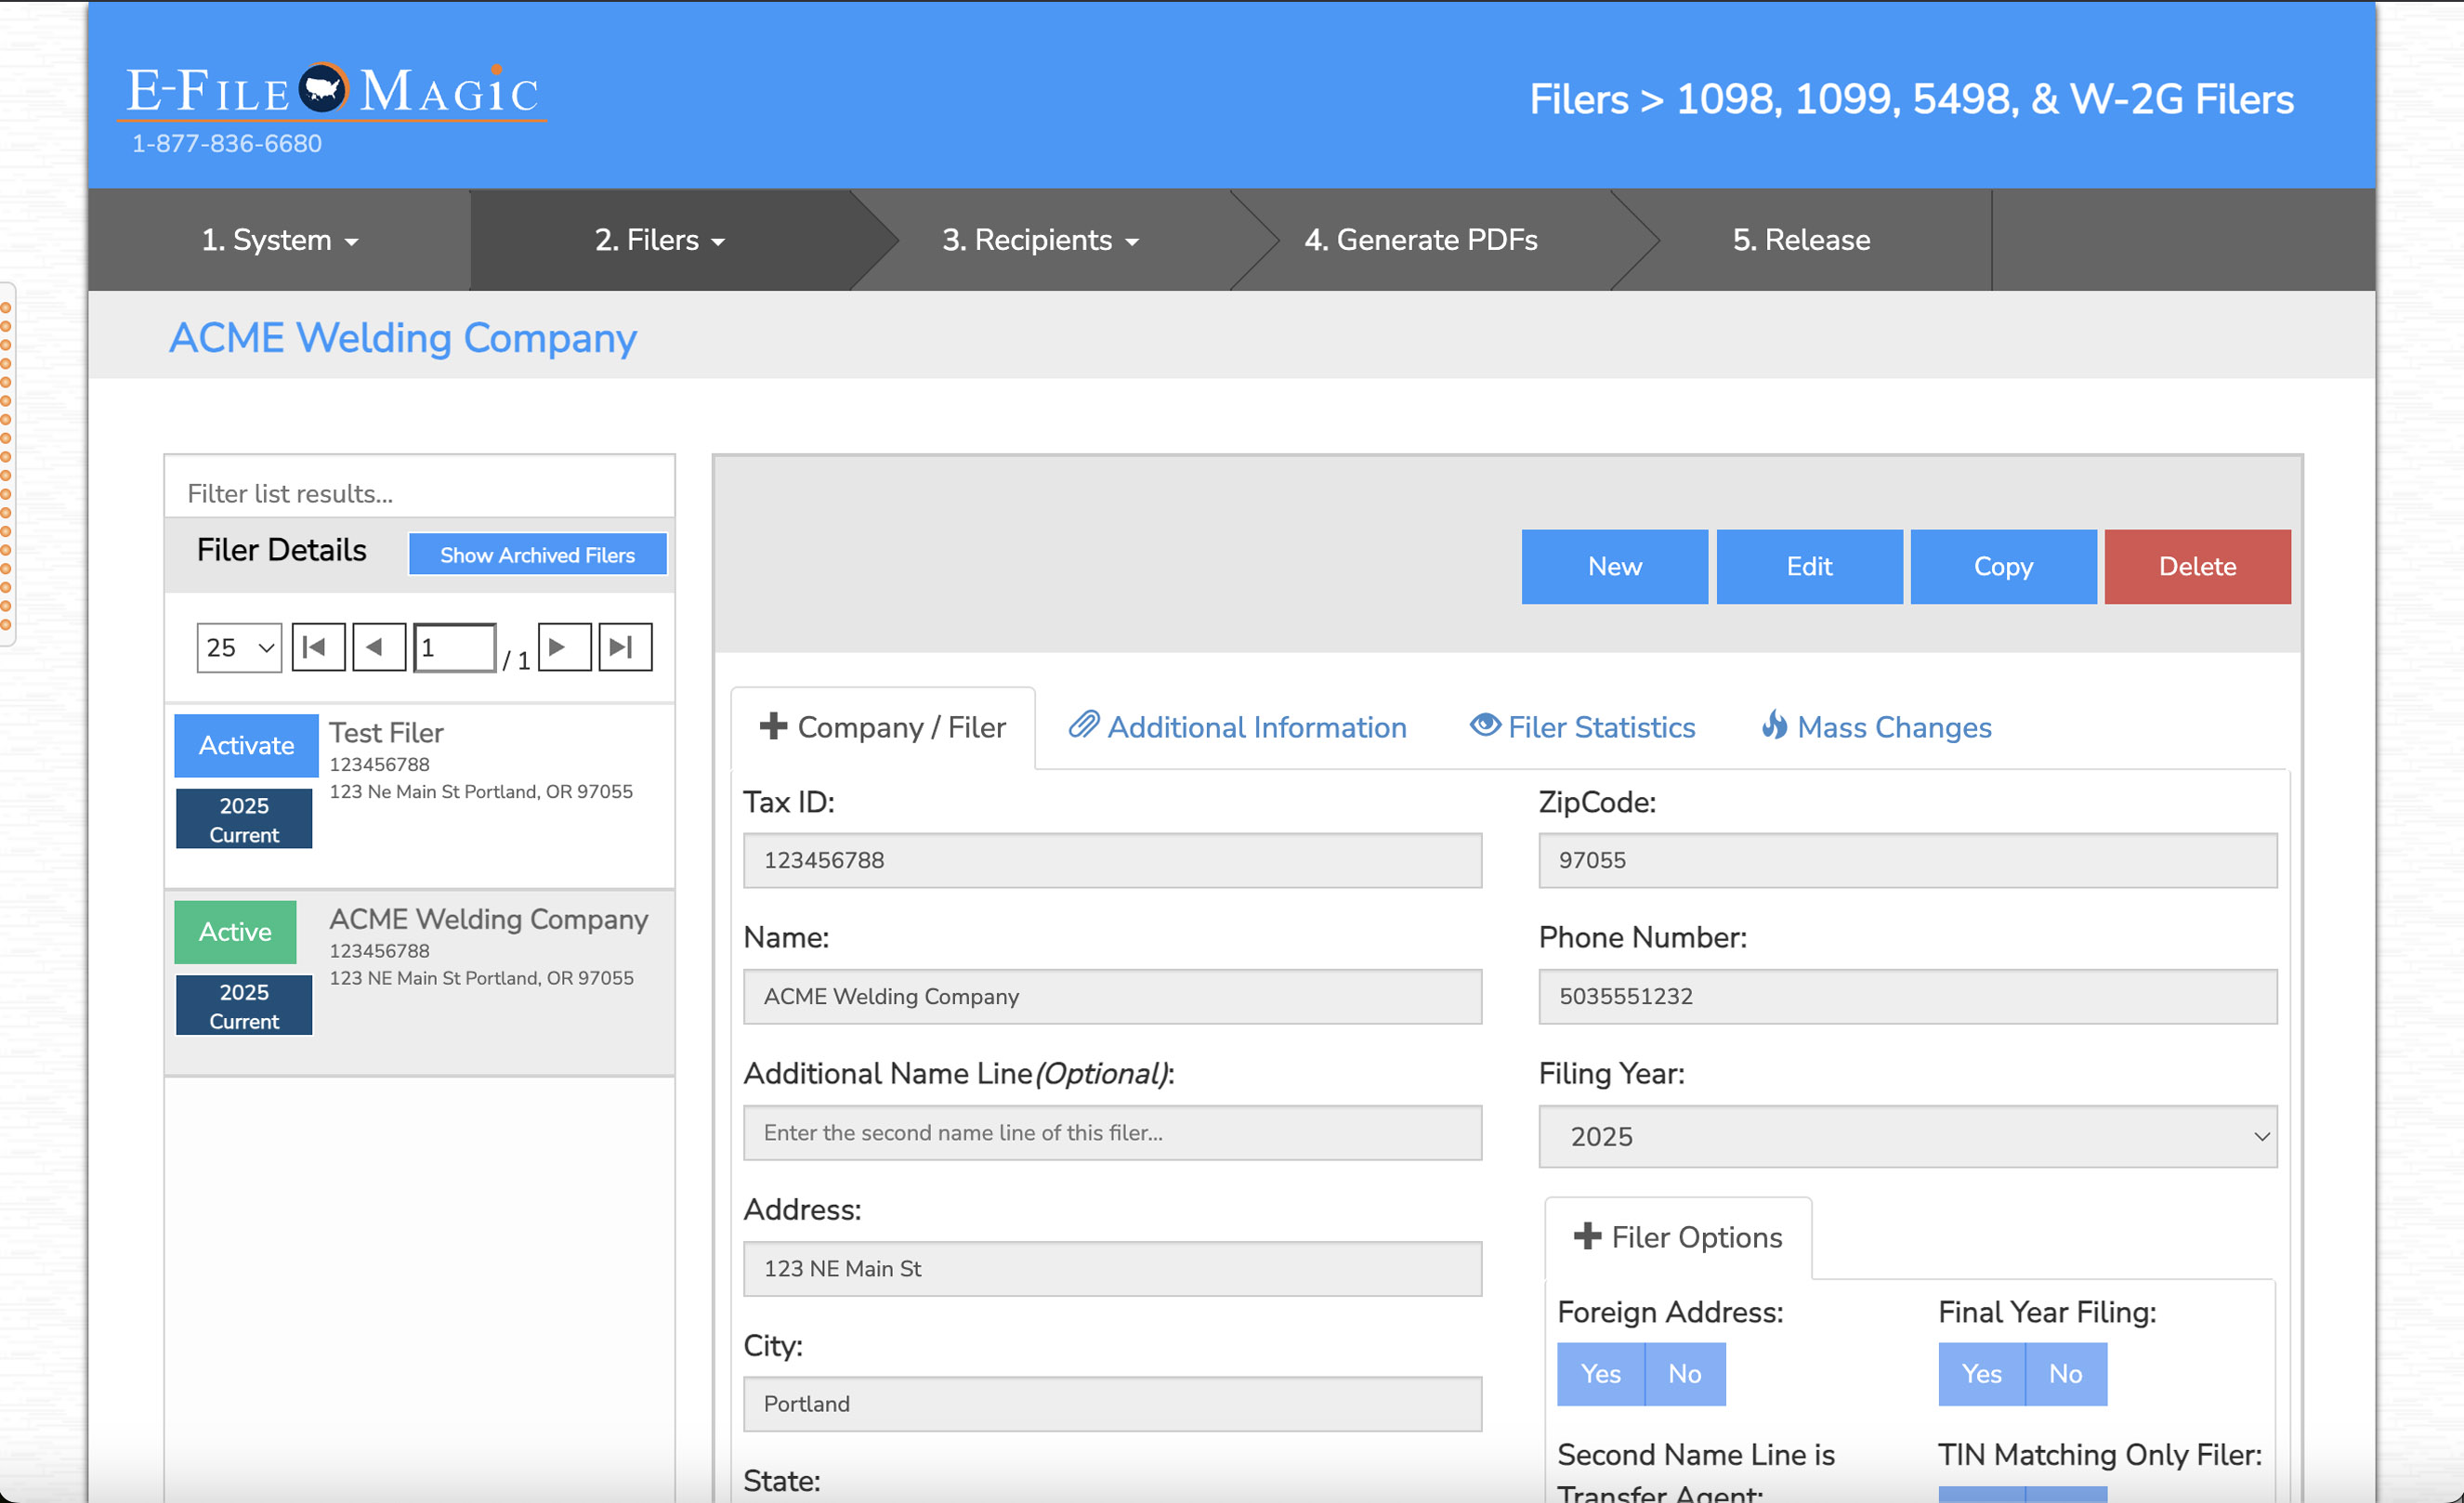Activate the Test Filer entry
The height and width of the screenshot is (1503, 2464).
point(246,745)
